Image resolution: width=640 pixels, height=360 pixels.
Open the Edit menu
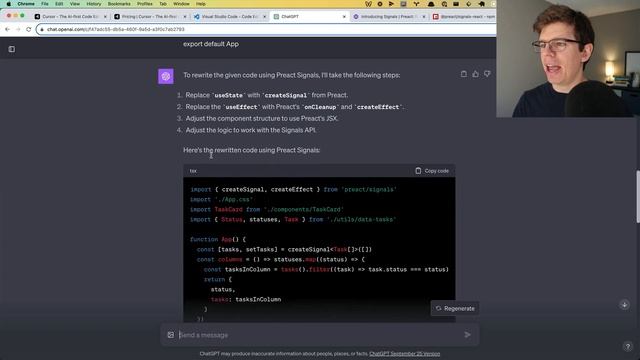pos(59,4)
